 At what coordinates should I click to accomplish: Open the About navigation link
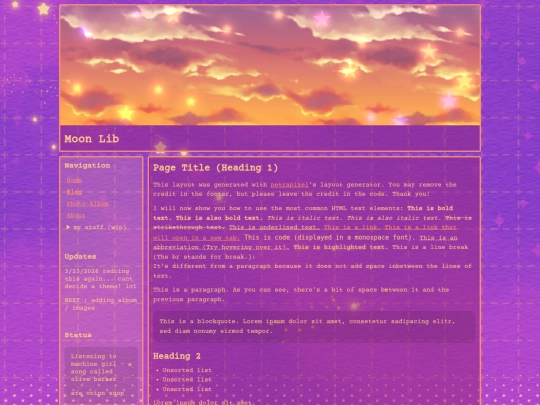76,216
